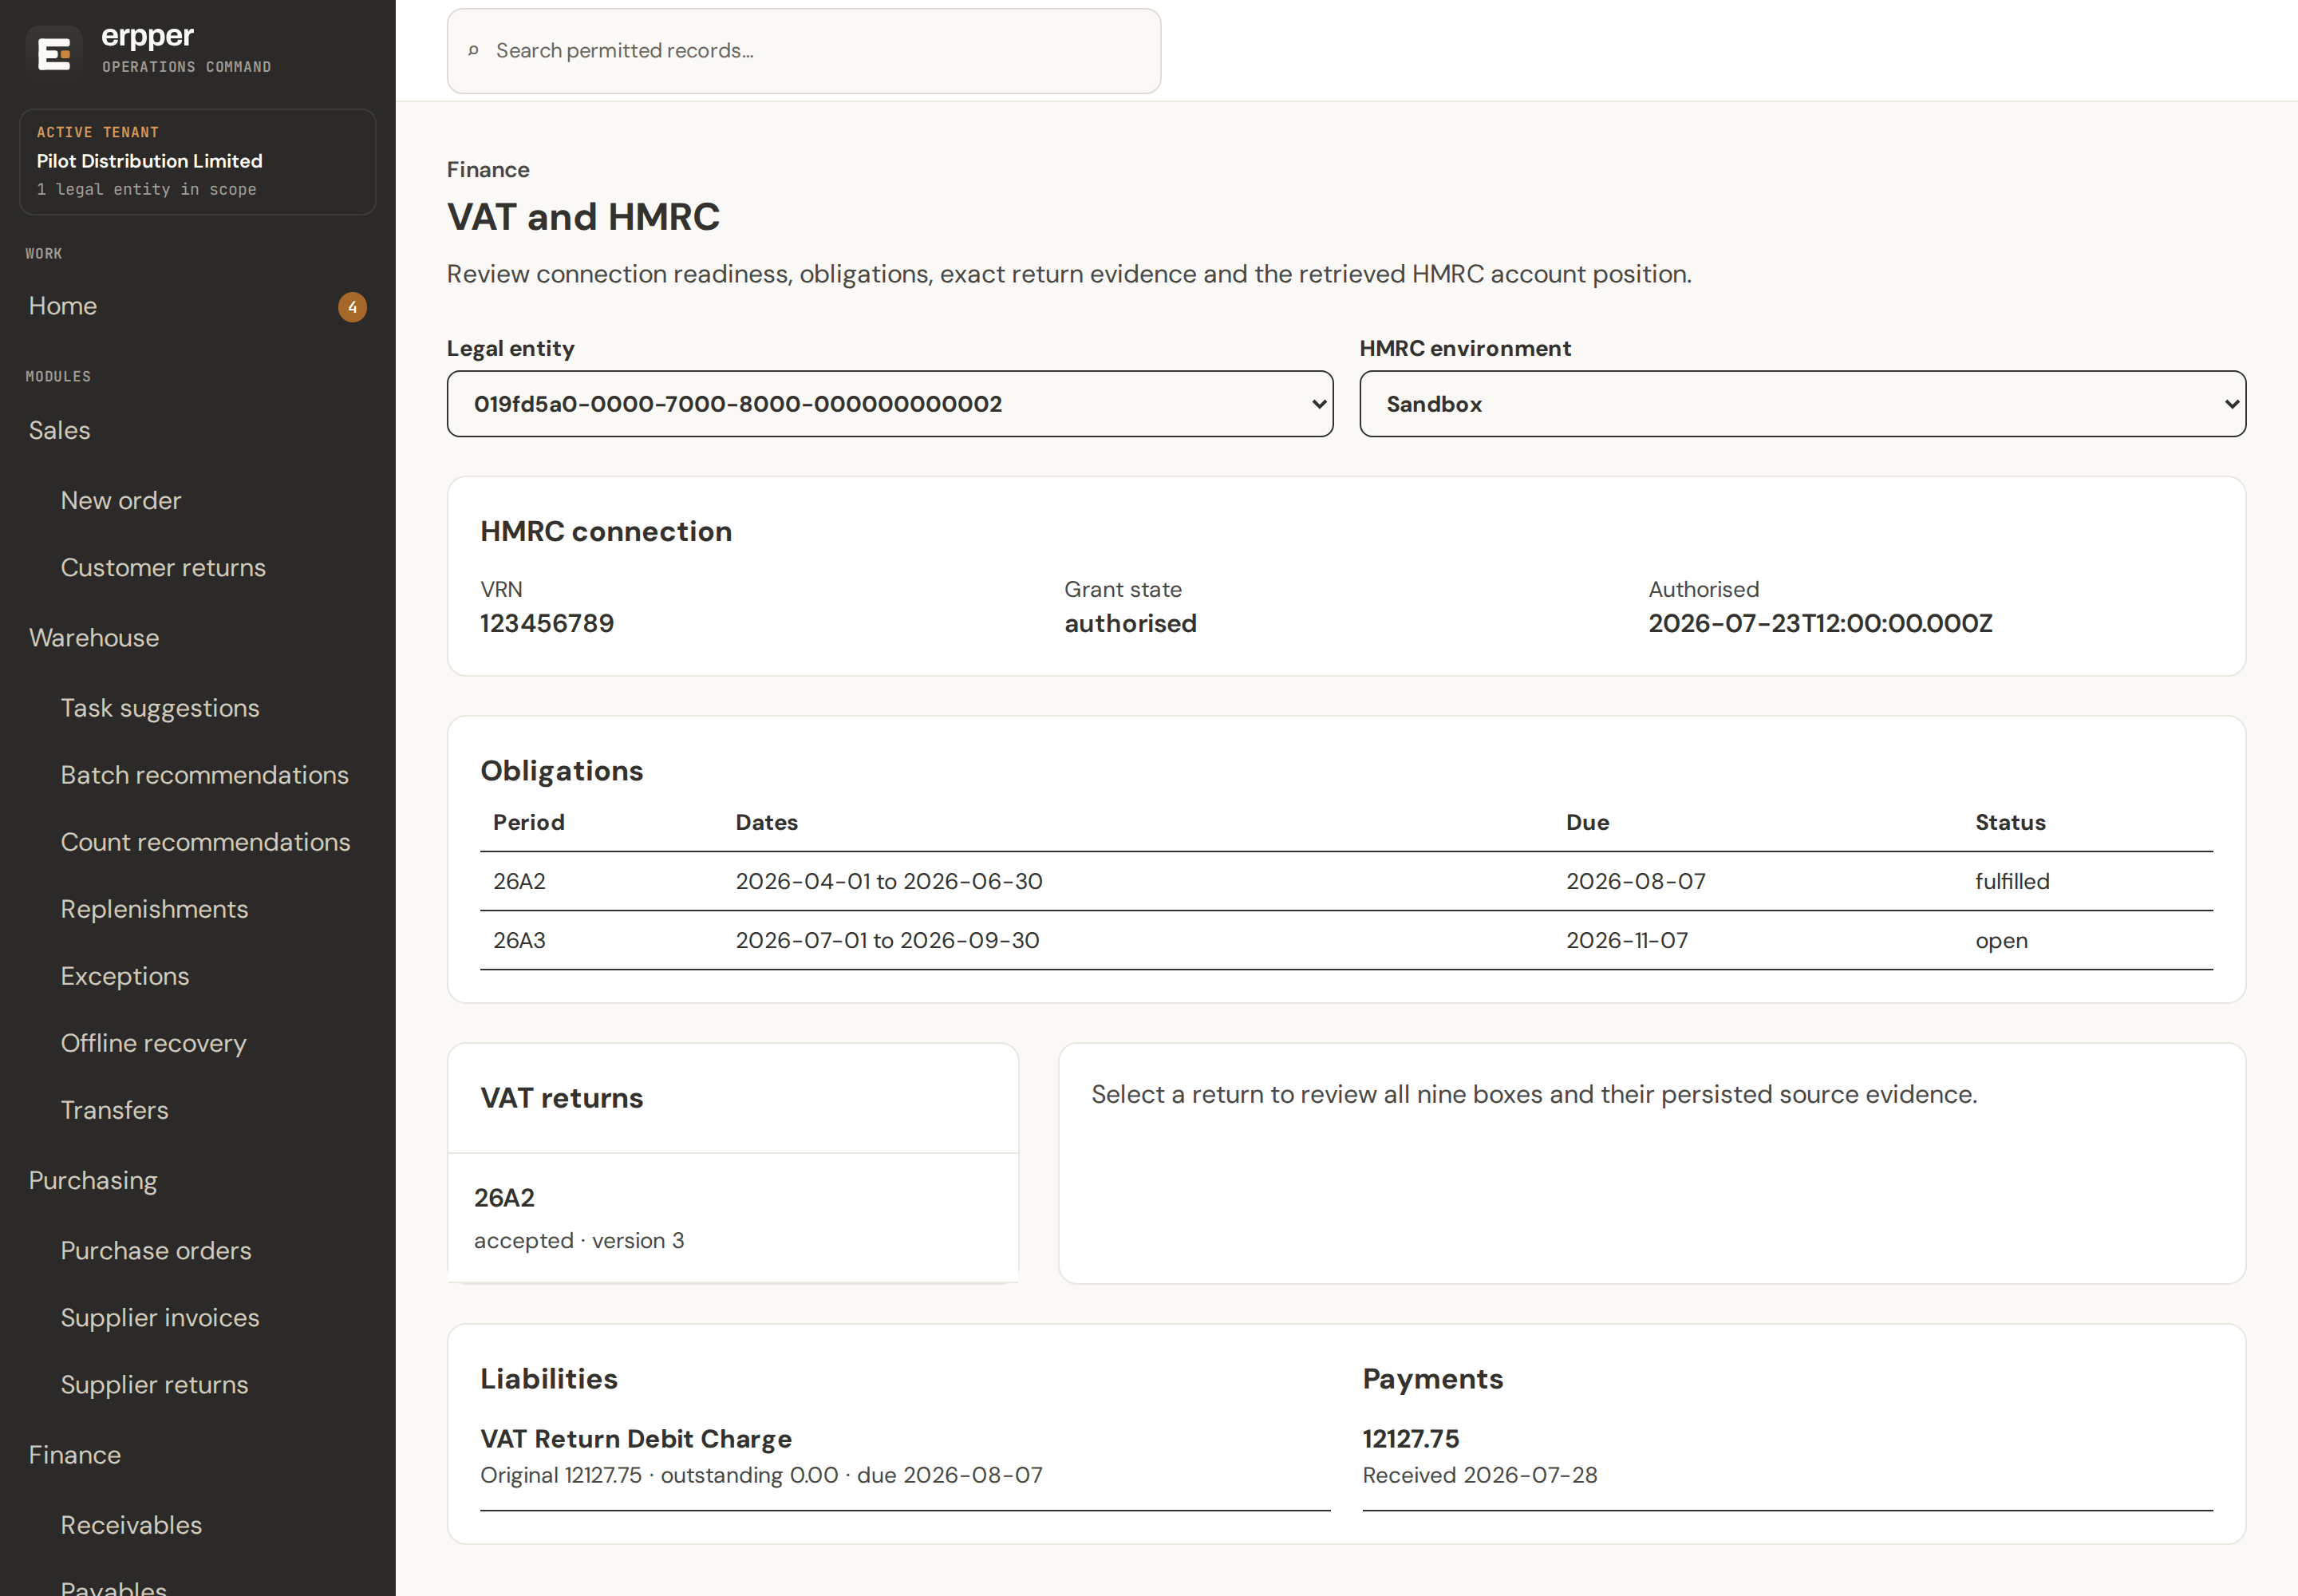Click the Dates column header
Viewport: 2298px width, 1596px height.
766,822
